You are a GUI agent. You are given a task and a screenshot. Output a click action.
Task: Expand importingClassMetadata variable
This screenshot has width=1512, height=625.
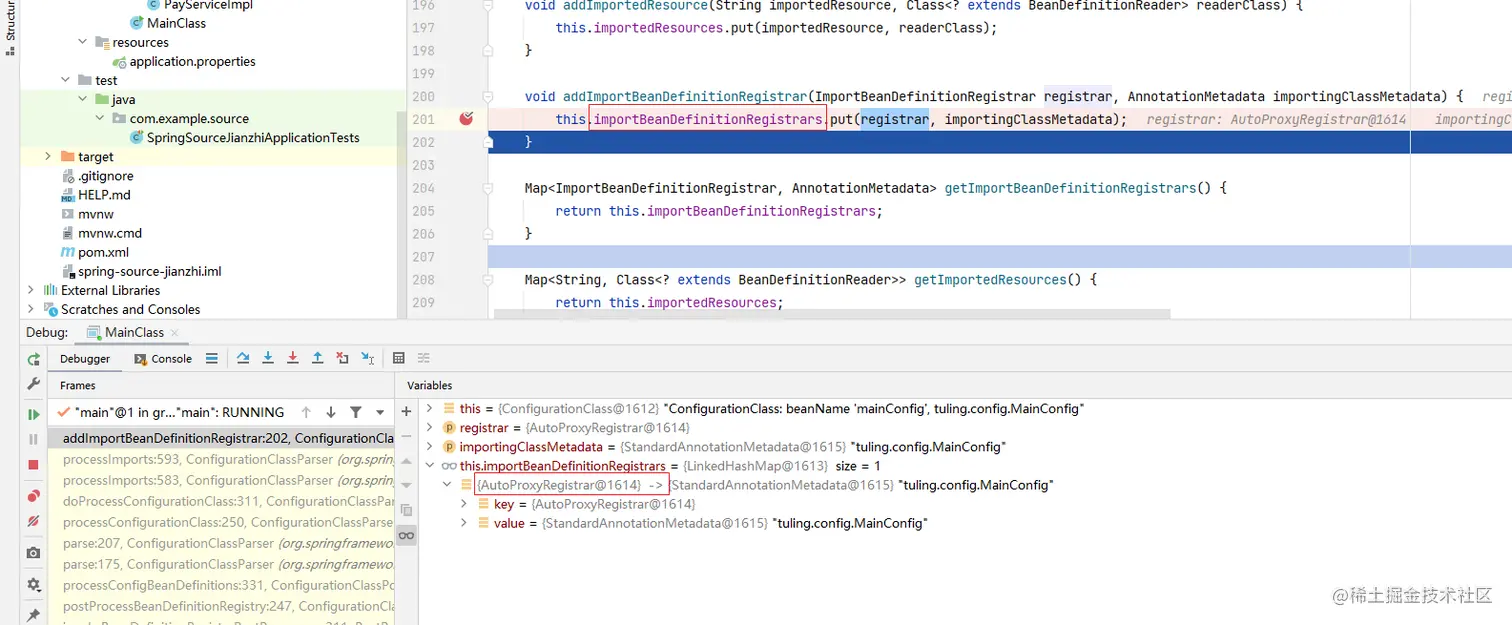pyautogui.click(x=430, y=447)
